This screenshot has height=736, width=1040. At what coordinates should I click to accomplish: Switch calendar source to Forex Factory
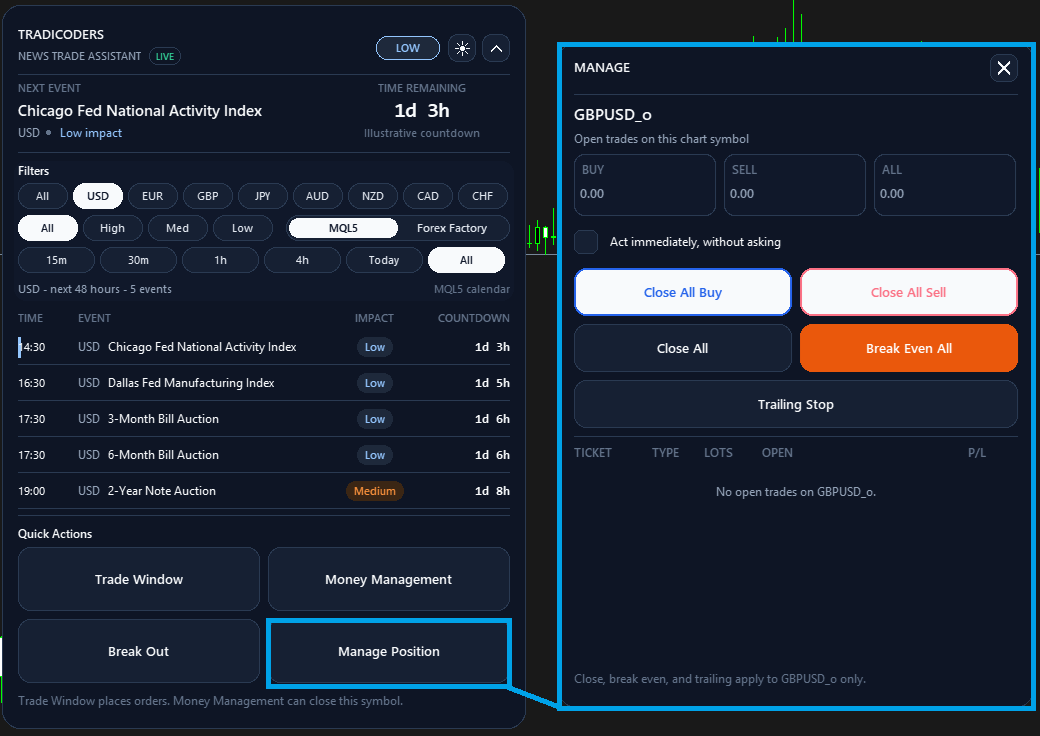click(x=452, y=228)
